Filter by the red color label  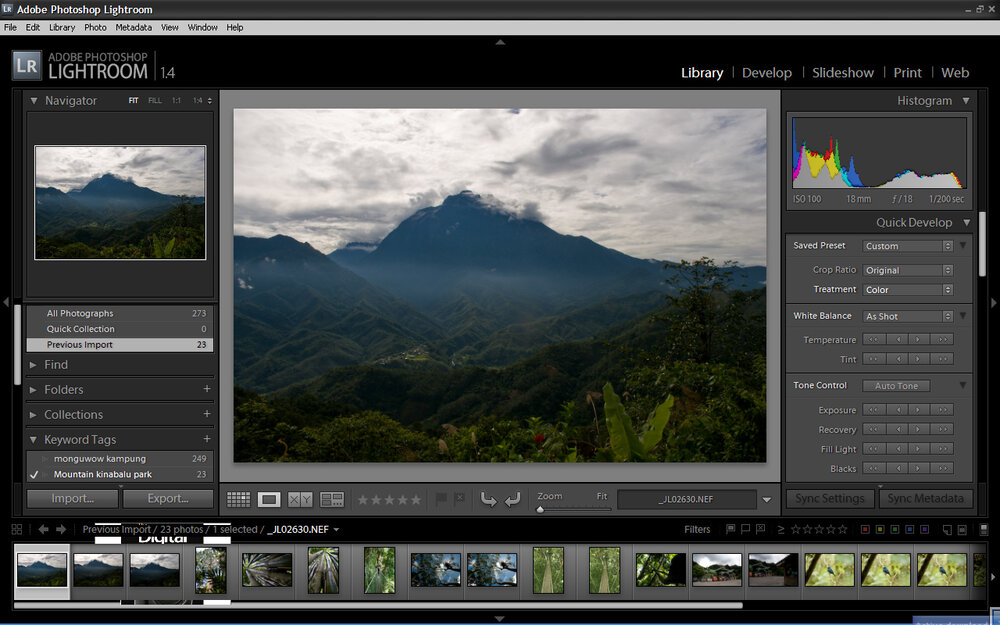click(x=865, y=529)
